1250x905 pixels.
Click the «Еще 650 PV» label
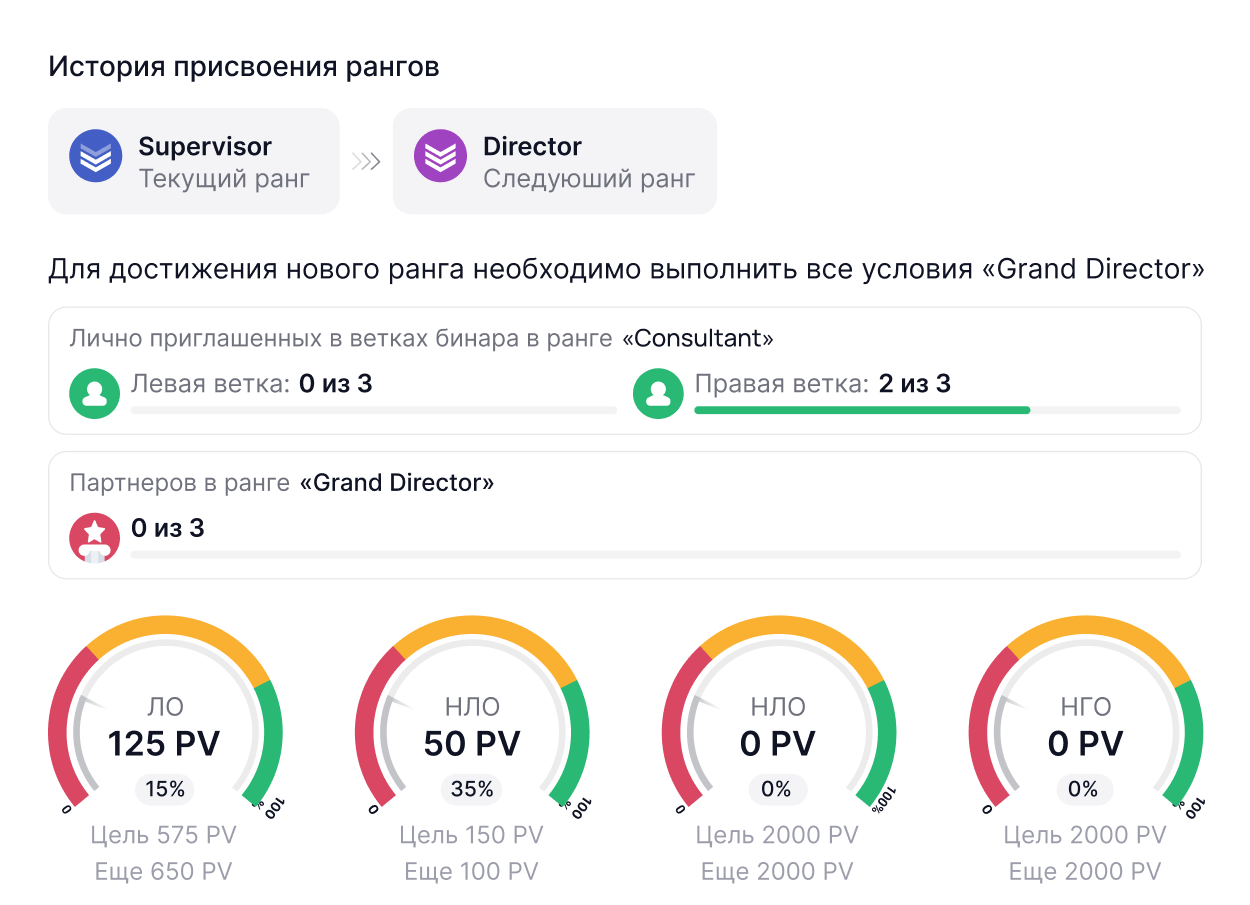(163, 870)
